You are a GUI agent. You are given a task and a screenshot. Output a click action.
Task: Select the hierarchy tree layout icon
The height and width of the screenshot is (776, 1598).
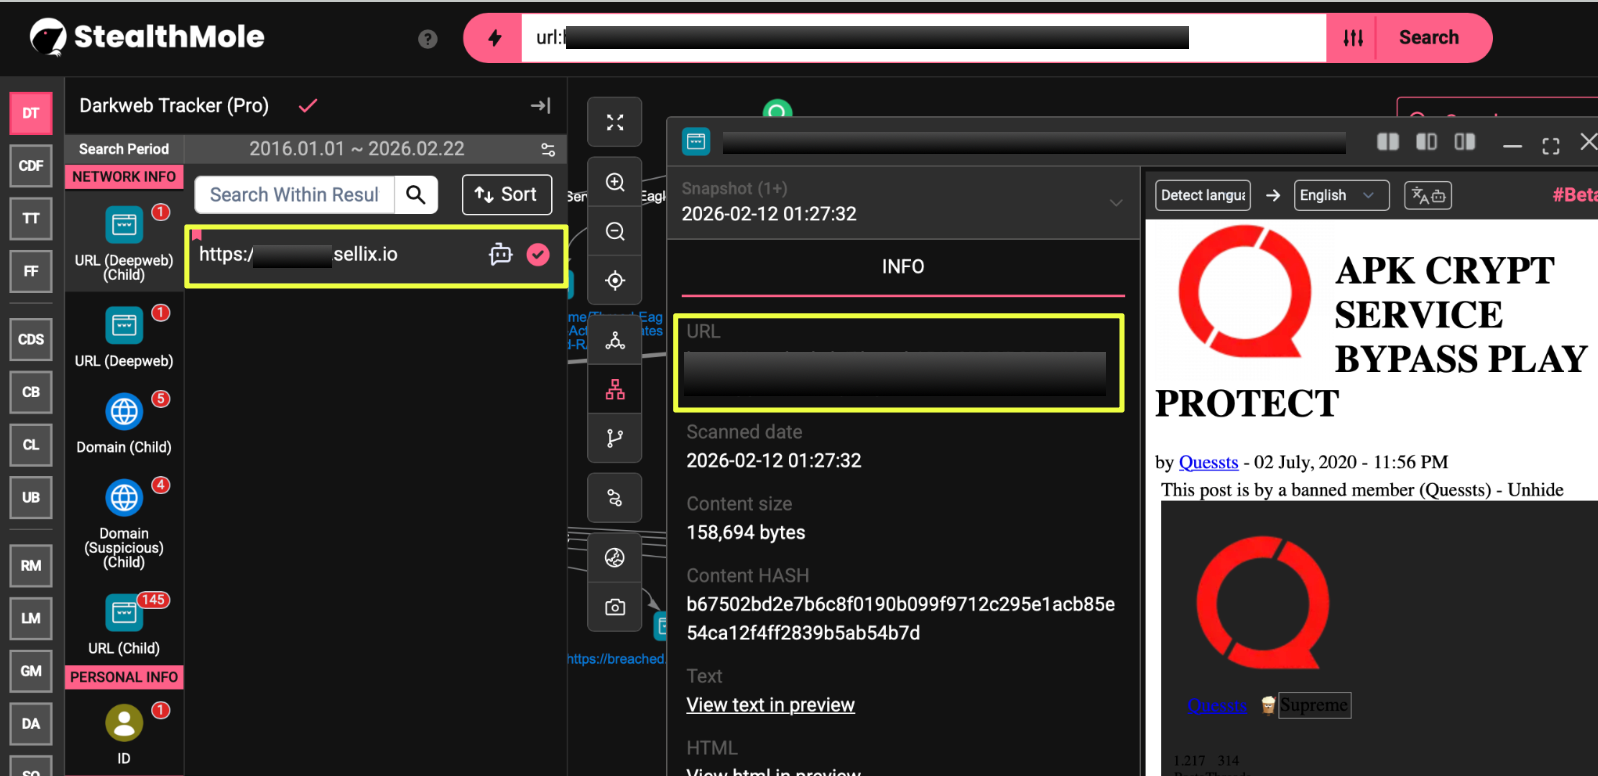pos(615,390)
